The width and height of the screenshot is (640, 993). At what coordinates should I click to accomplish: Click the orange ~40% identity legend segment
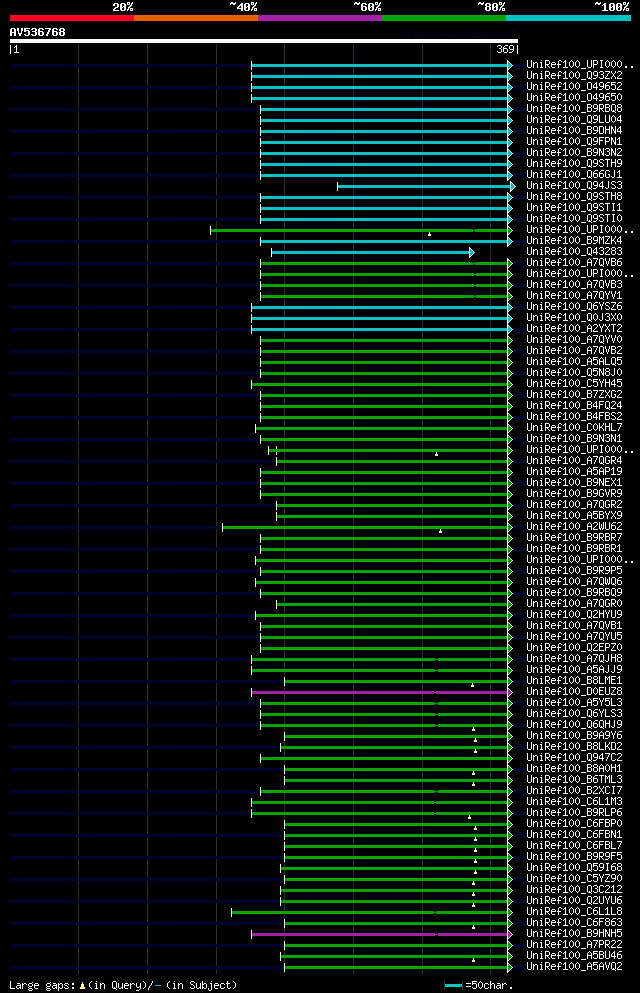[x=196, y=18]
